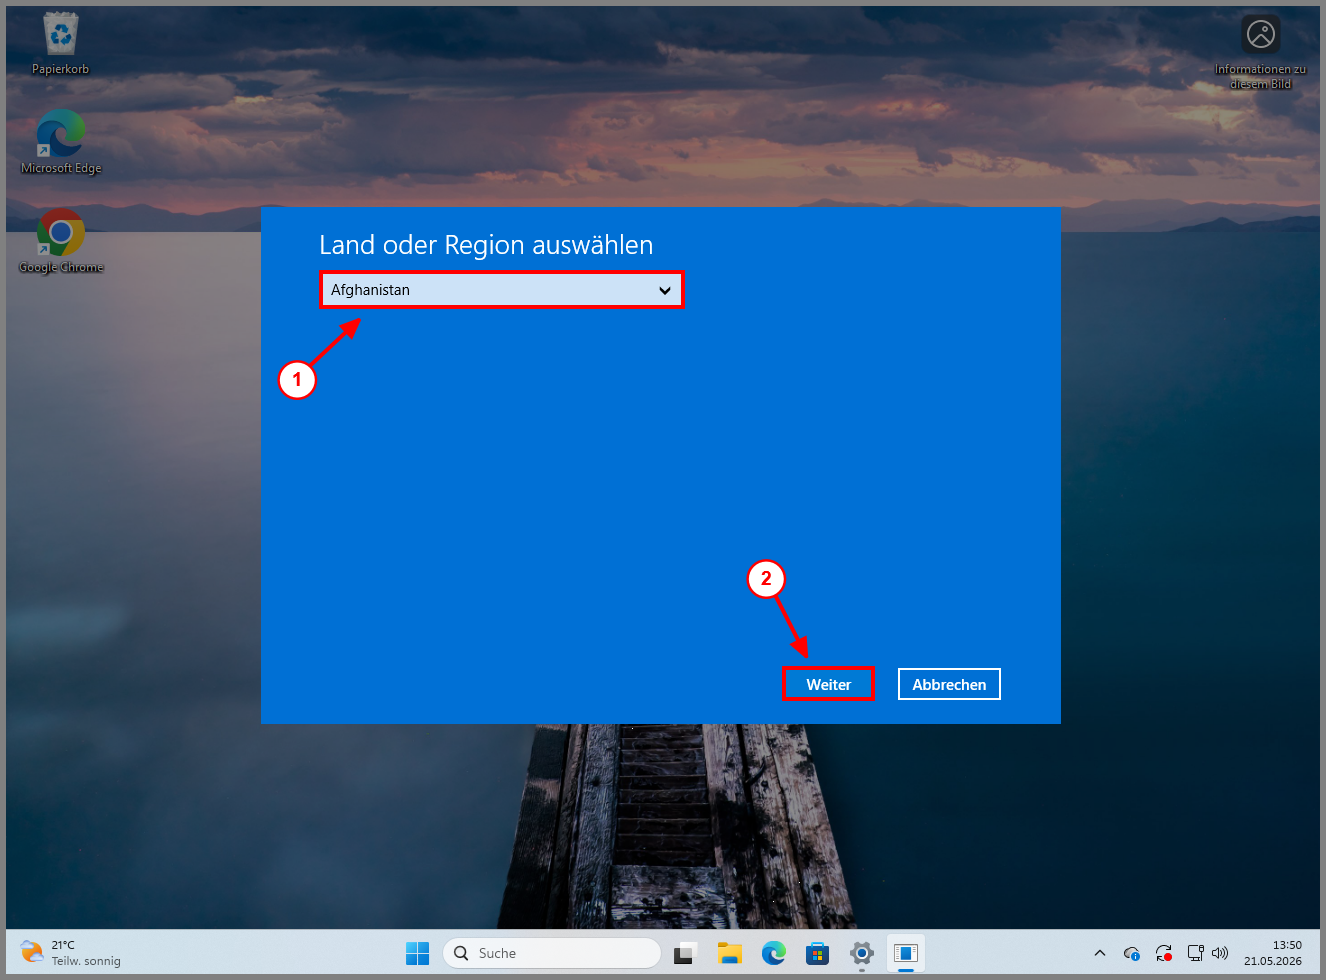Click the update sync tray icon
Screen dimensions: 1326x980
coord(1164,953)
